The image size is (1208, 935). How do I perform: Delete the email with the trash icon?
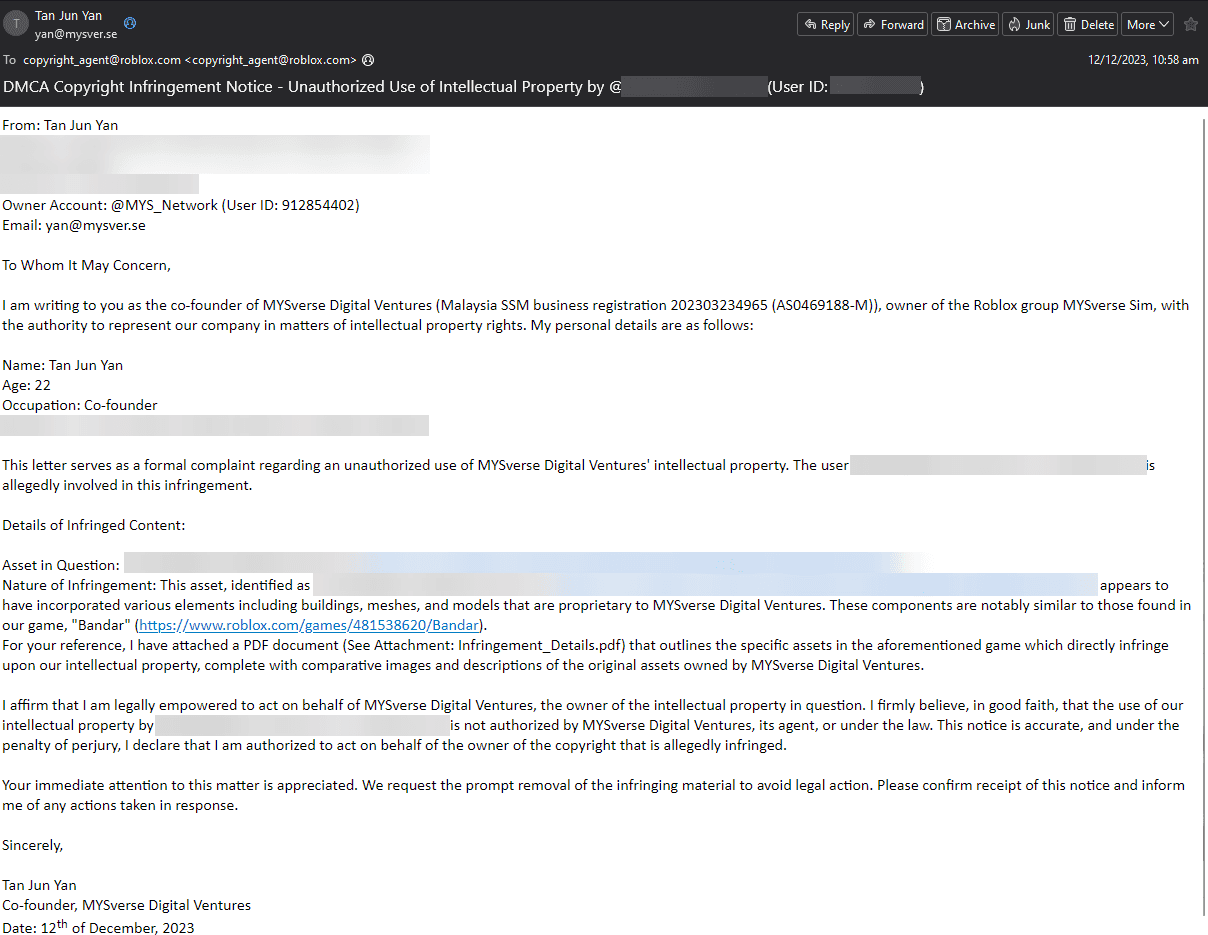(x=1088, y=25)
